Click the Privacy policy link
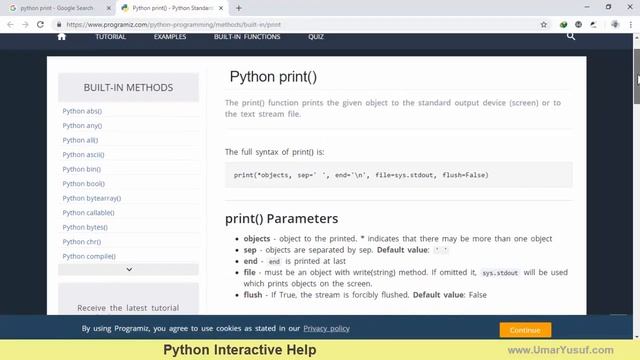Screen dimensions: 640x360 click(x=327, y=329)
